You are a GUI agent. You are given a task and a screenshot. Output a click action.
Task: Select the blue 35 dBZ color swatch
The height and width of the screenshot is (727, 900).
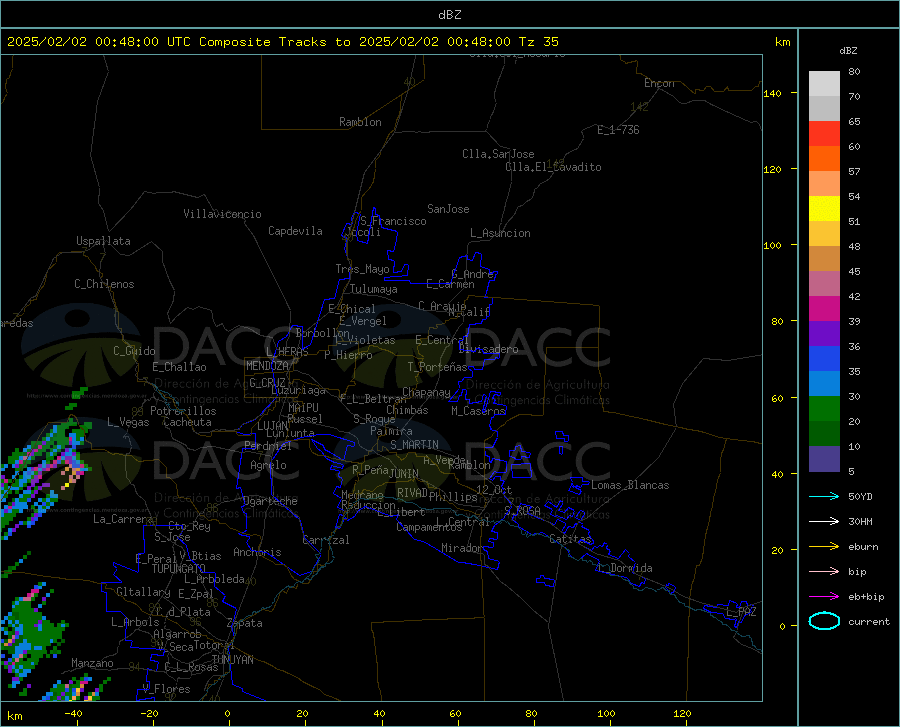[824, 359]
